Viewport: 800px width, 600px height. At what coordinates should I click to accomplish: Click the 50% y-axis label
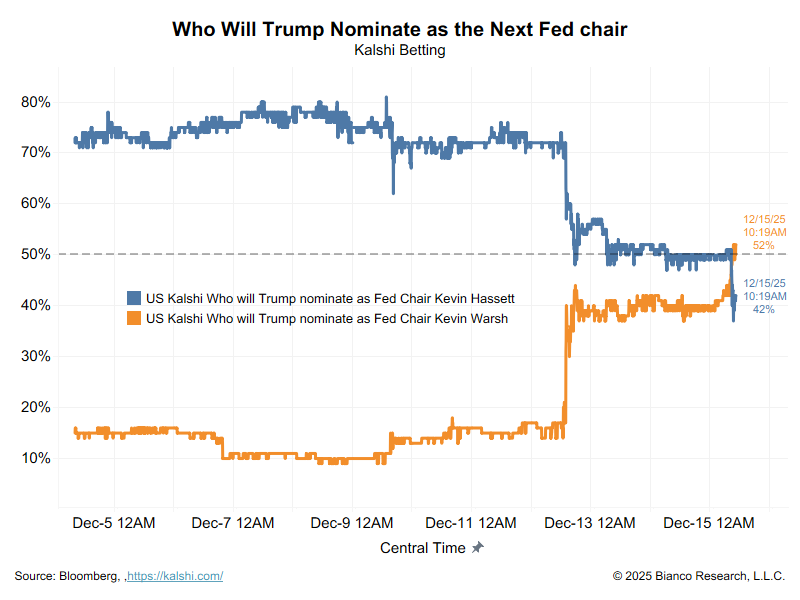pyautogui.click(x=36, y=254)
